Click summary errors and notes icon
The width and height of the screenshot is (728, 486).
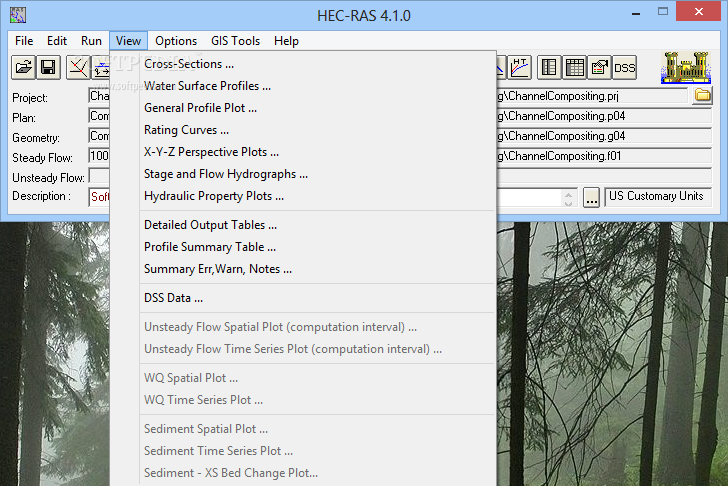(599, 68)
